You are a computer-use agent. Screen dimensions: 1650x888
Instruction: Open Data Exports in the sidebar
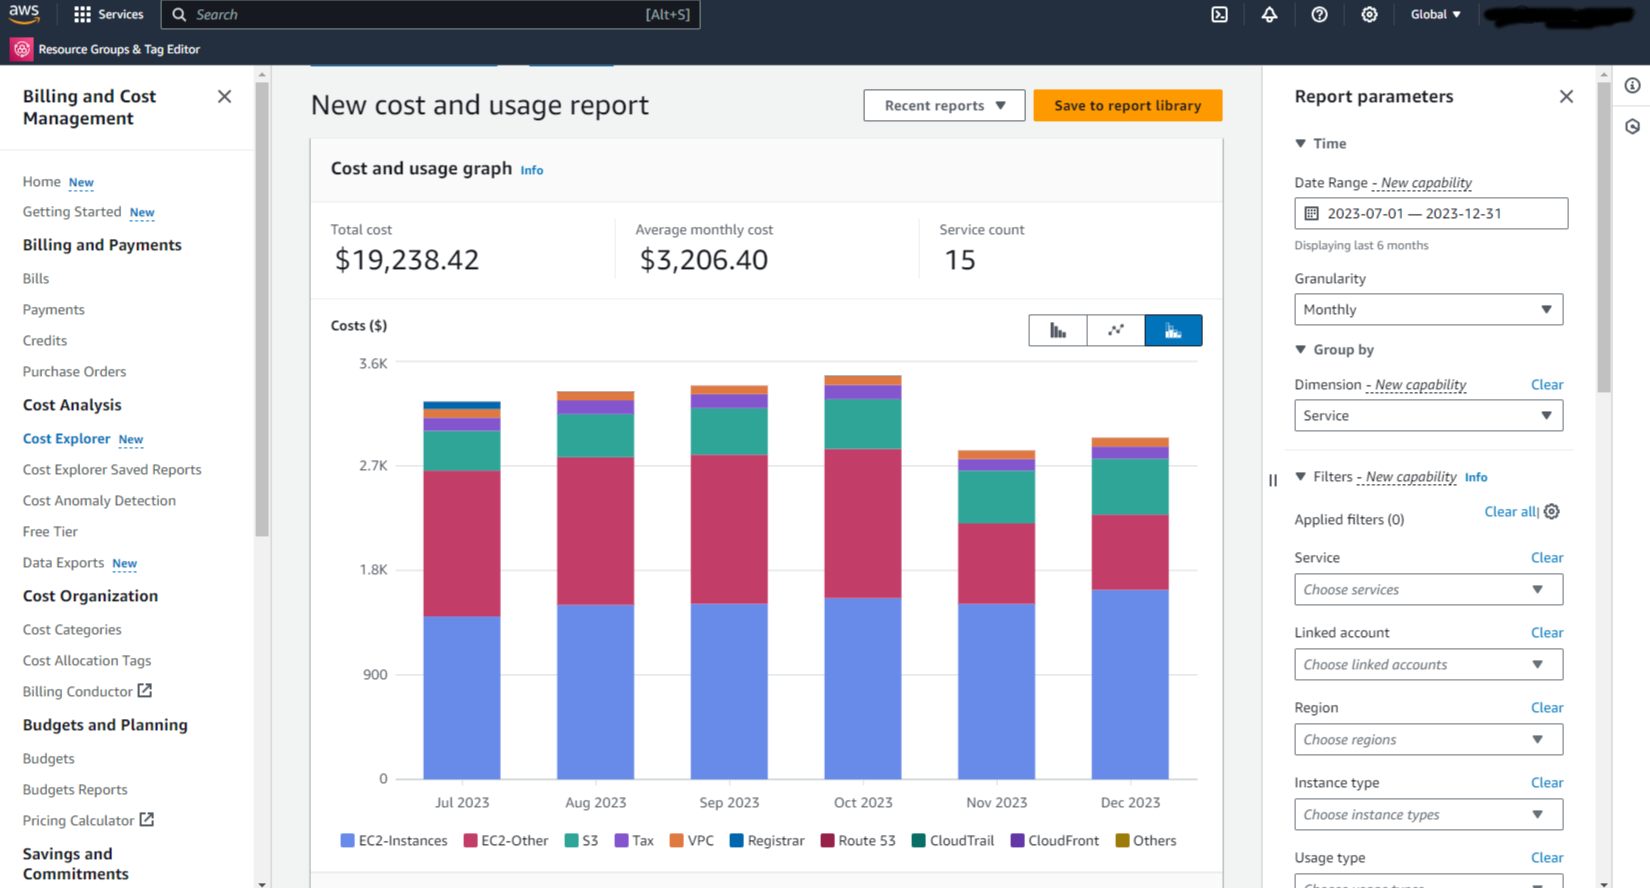click(x=63, y=562)
